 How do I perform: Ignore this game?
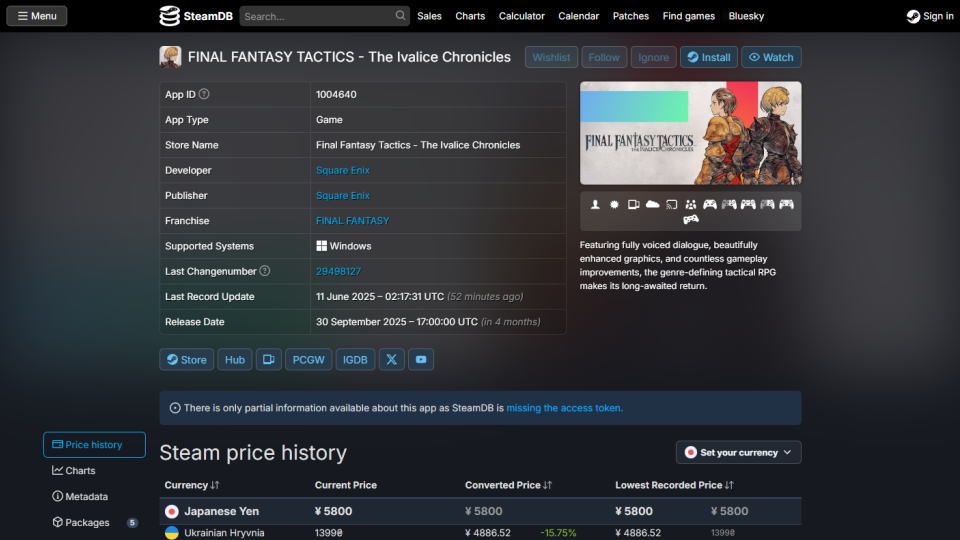tap(653, 57)
